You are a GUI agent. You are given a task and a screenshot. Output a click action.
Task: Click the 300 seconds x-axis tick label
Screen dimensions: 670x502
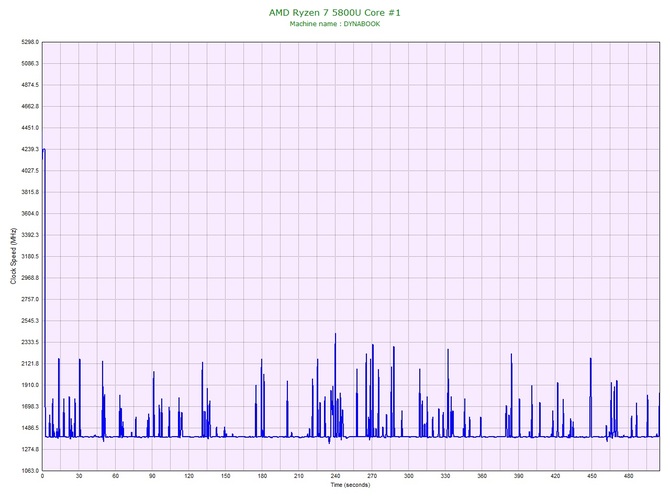click(x=409, y=476)
